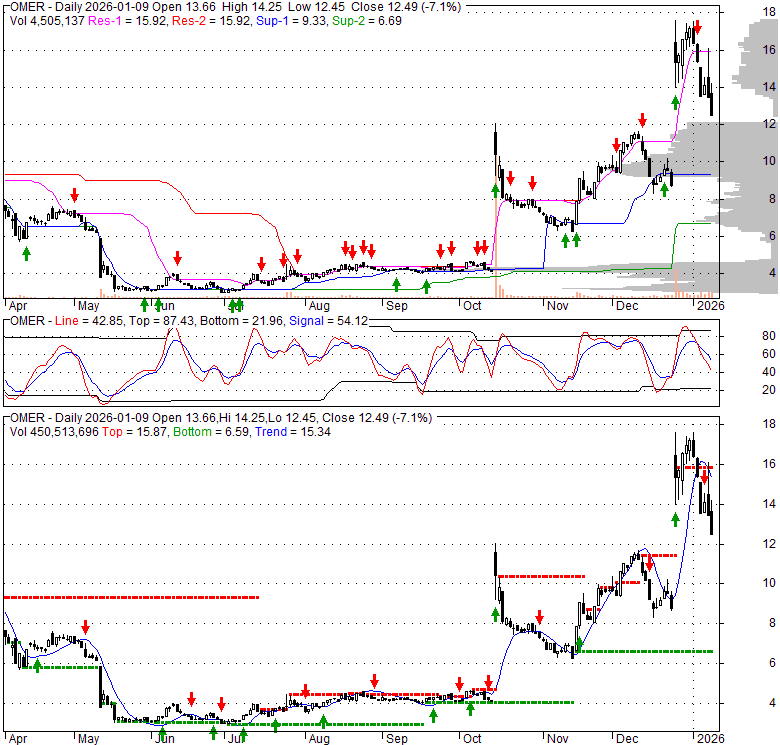Click the oscillator Top = 87.43 label

[x=161, y=321]
